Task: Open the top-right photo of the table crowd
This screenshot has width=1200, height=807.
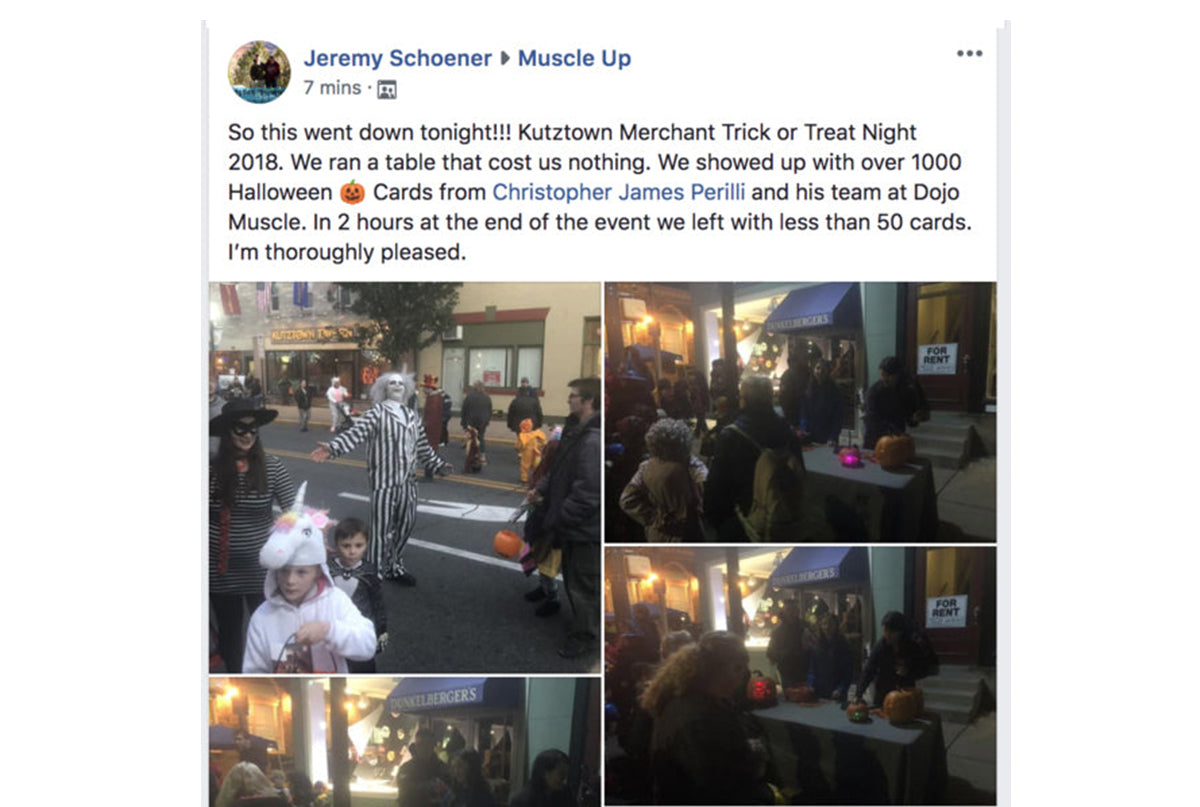Action: point(800,412)
